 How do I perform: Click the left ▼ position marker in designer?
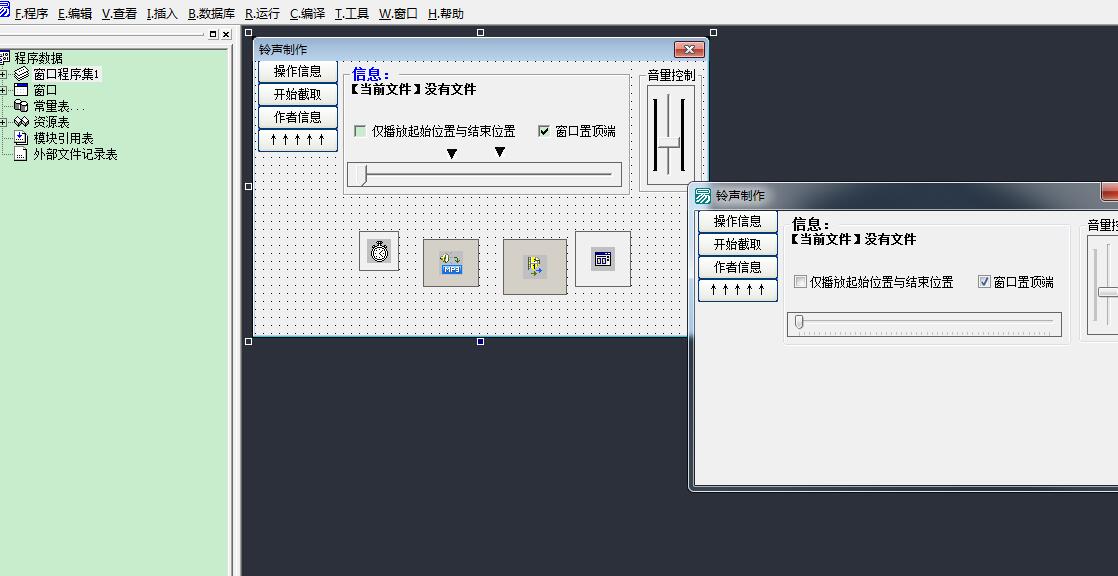(451, 153)
